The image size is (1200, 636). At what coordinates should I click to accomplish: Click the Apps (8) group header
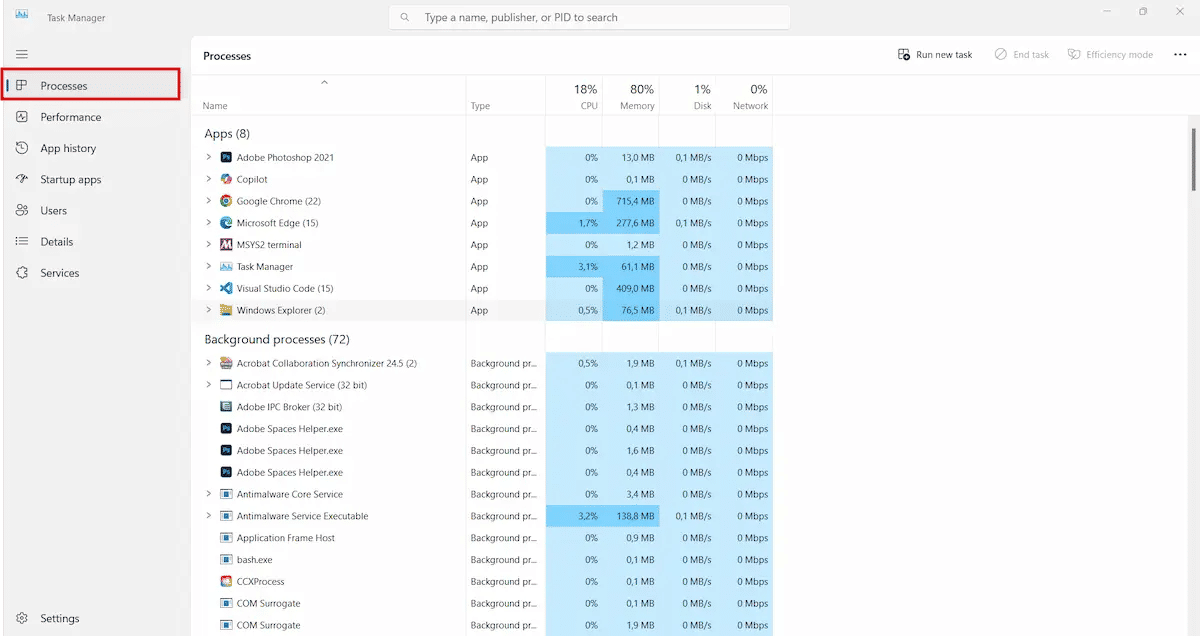[x=227, y=134]
